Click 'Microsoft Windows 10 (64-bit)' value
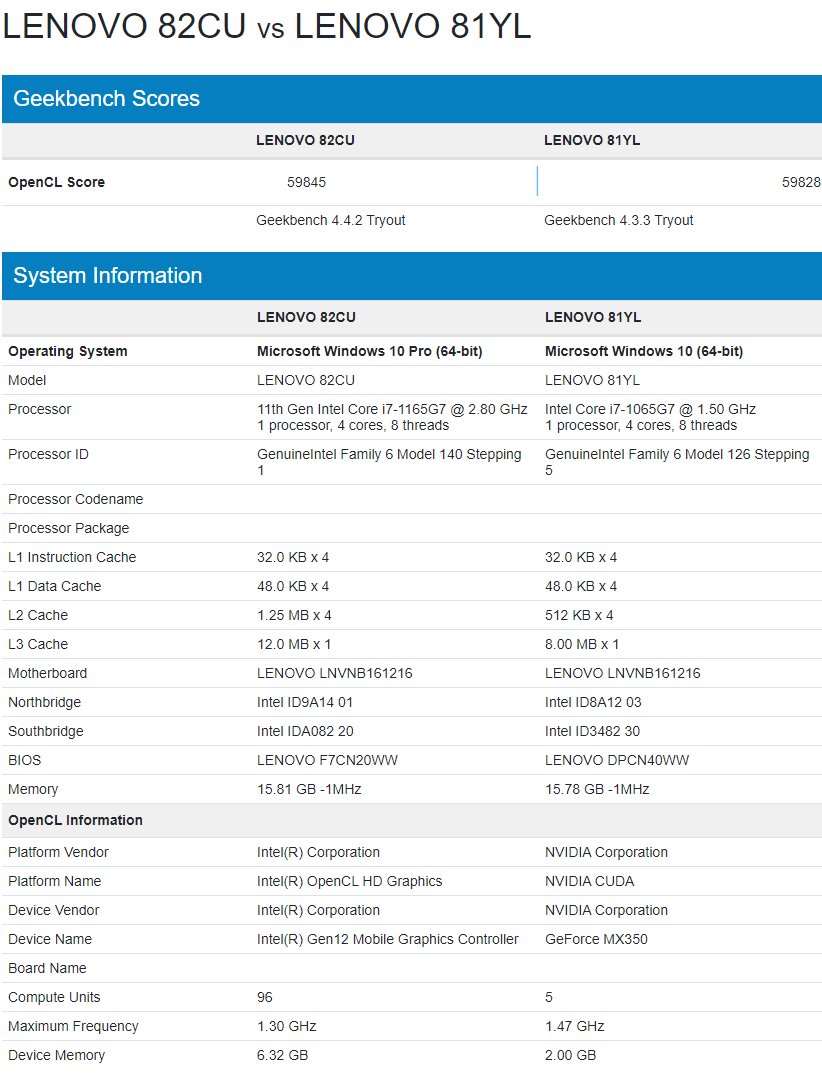Screen dimensions: 822x1084 tap(644, 351)
